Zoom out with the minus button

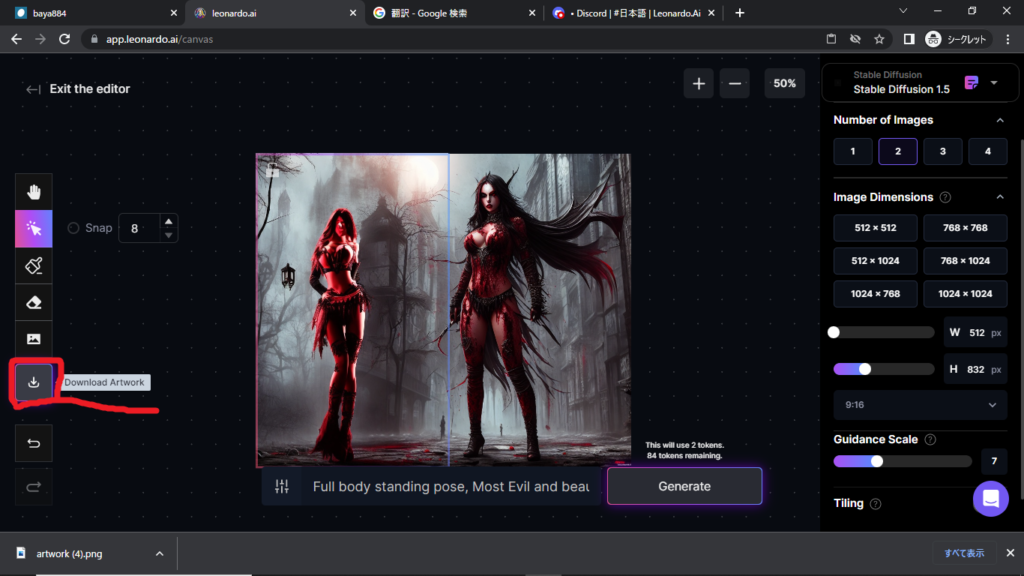[734, 84]
